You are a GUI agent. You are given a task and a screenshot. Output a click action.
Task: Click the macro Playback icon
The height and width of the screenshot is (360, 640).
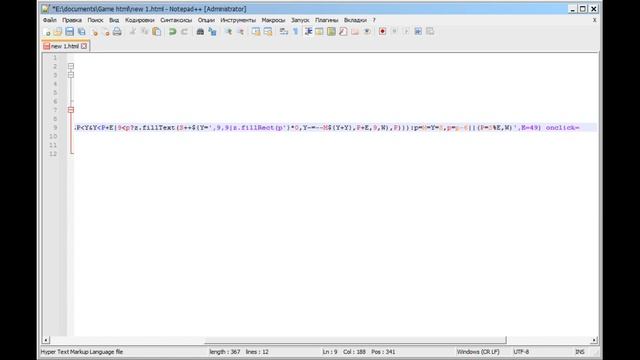pyautogui.click(x=406, y=31)
